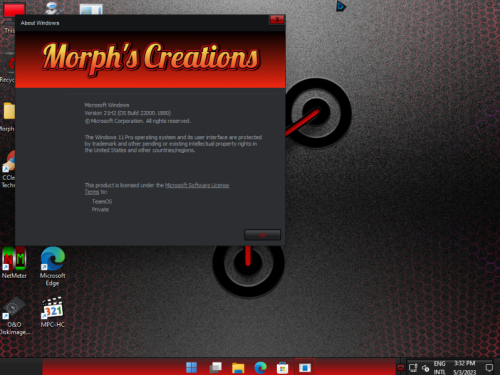The image size is (500, 375).
Task: Select the window-panel icon on desktop
Action: tap(91, 9)
